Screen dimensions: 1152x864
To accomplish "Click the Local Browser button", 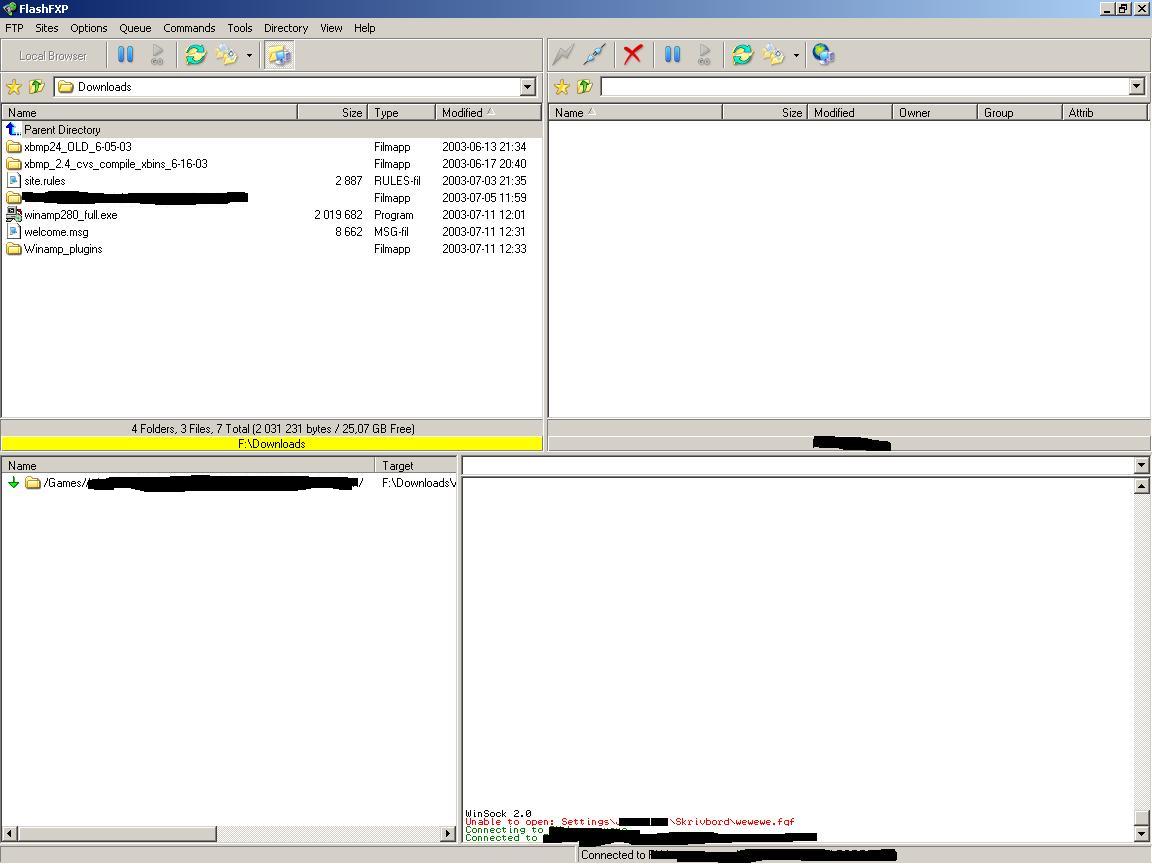I will 52,56.
